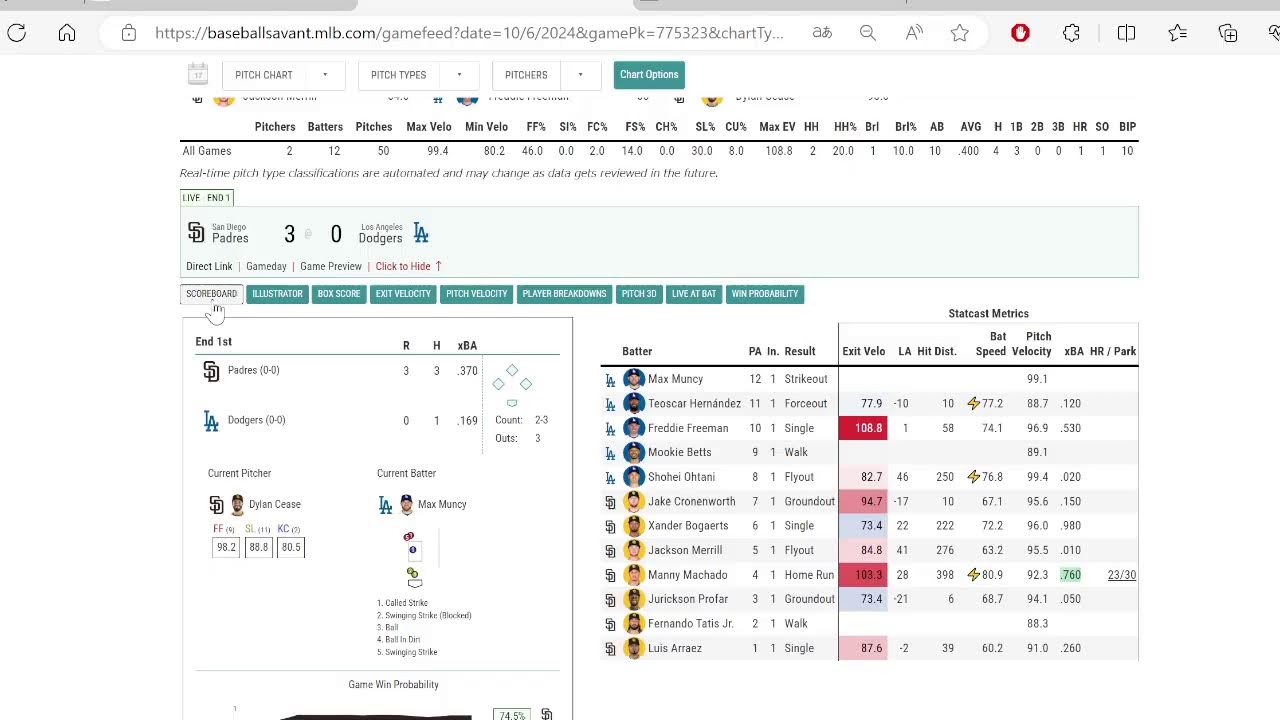Sort batter table by Pitch Velocity column

[1031, 344]
